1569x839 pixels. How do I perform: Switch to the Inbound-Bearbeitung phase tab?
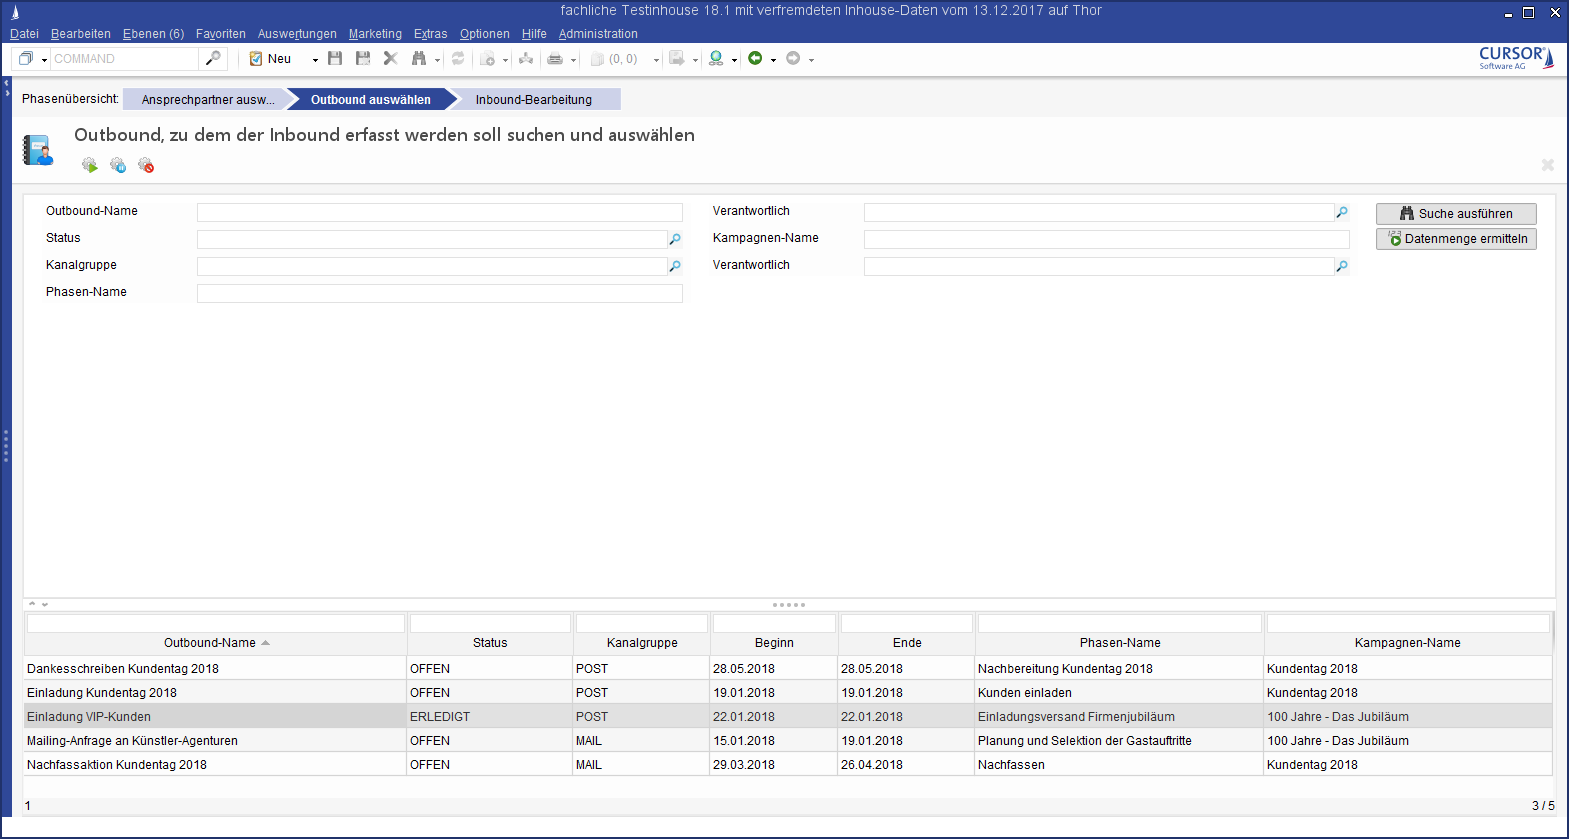(x=533, y=100)
